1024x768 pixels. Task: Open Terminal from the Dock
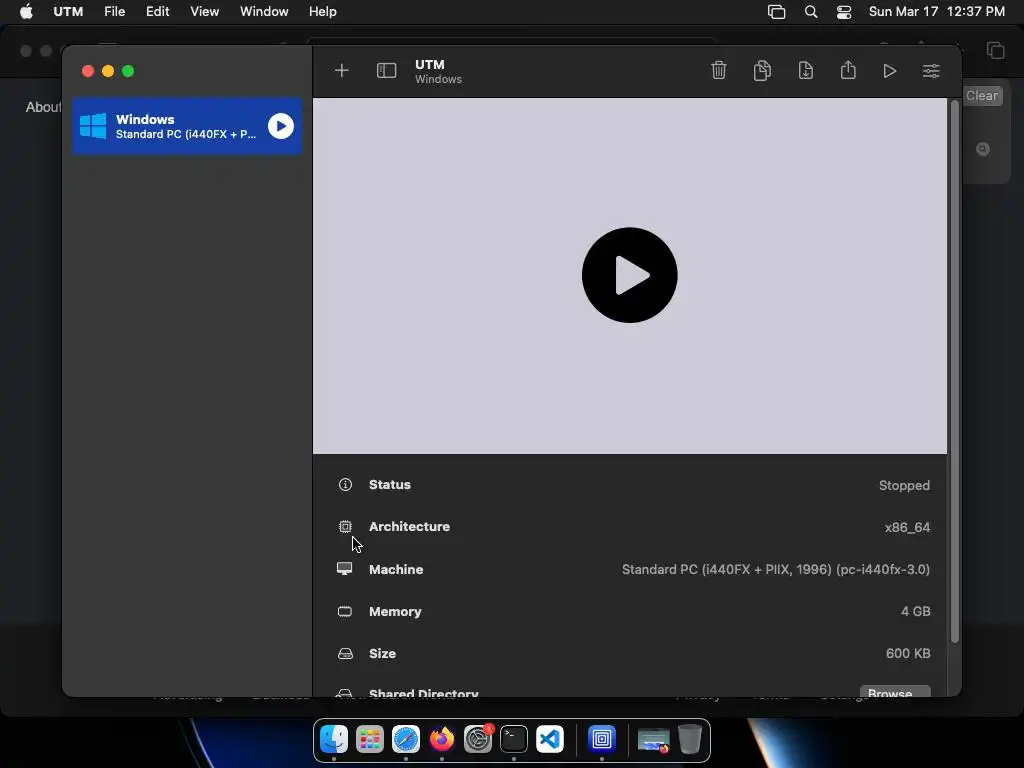pos(514,739)
